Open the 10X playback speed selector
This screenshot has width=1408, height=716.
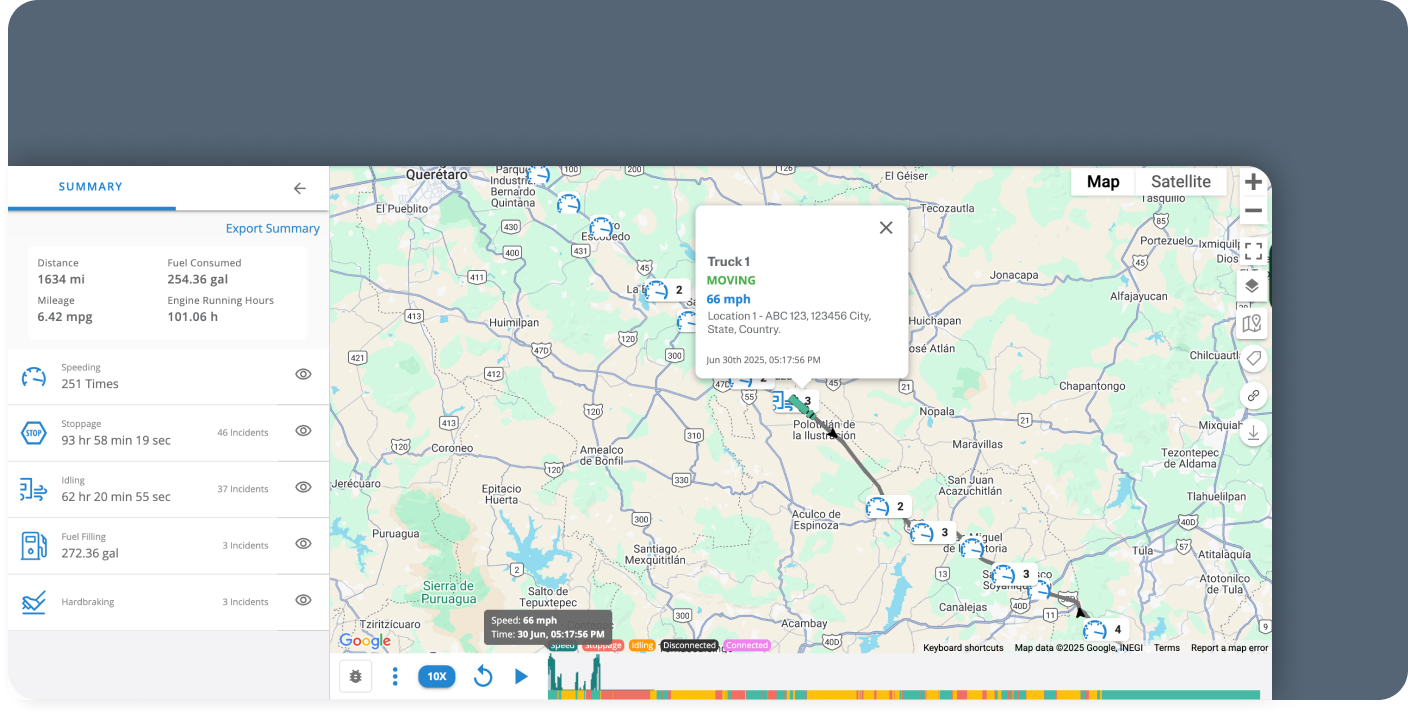[x=436, y=677]
